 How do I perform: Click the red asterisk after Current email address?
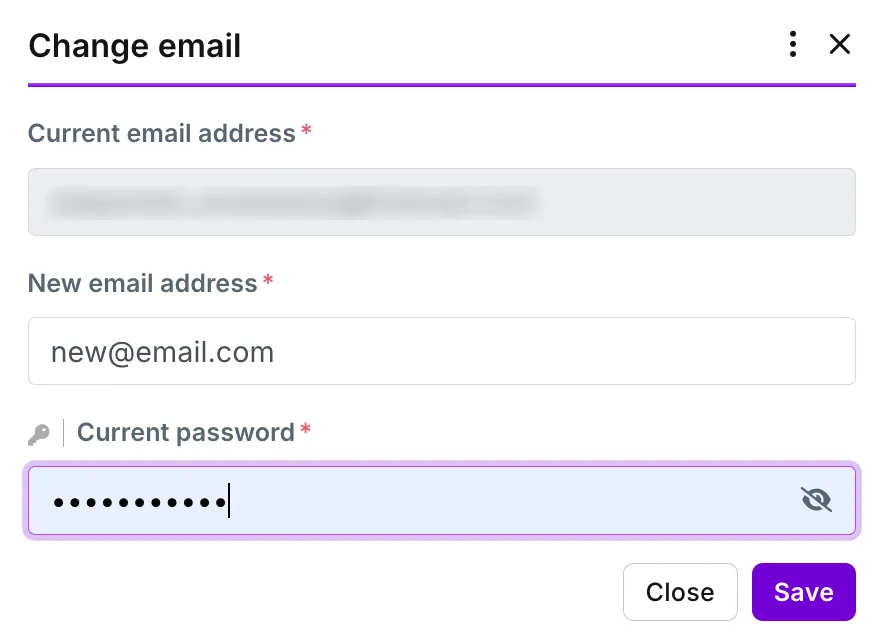tap(306, 131)
